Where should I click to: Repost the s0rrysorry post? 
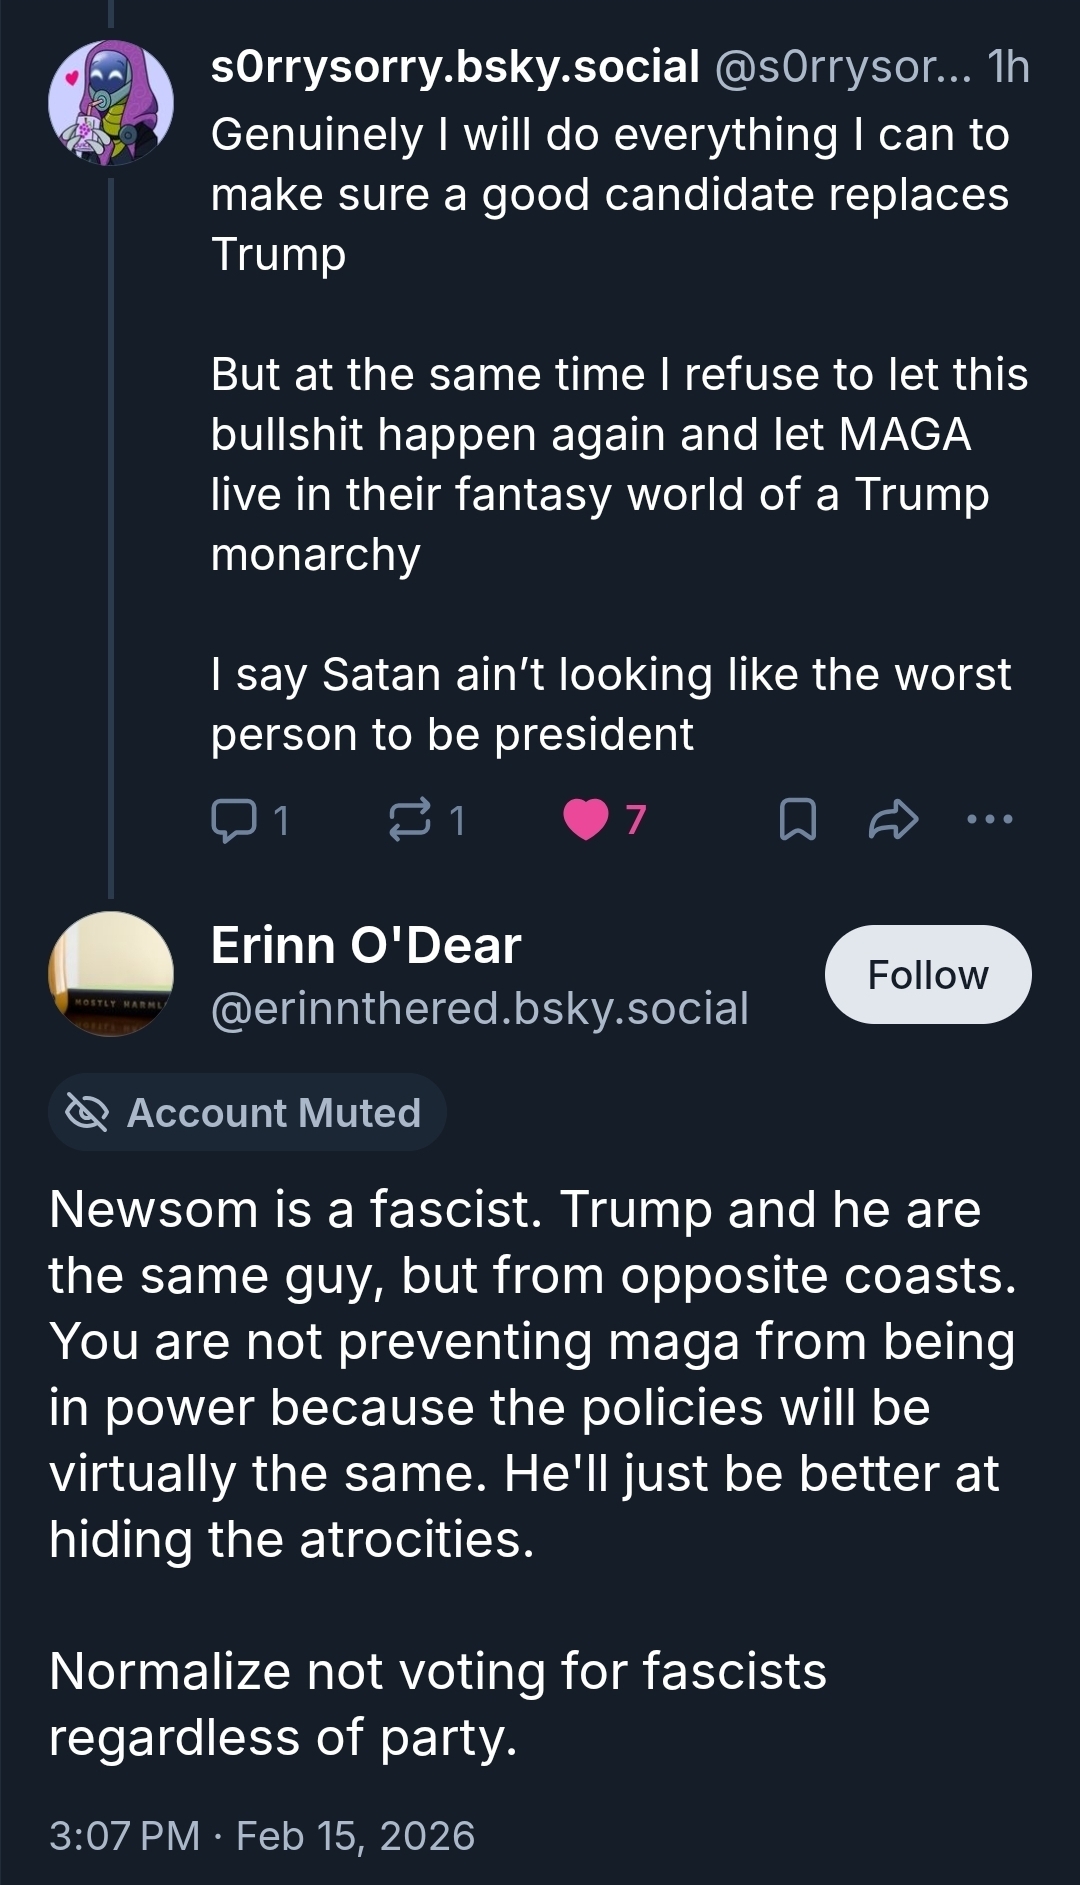[x=410, y=820]
